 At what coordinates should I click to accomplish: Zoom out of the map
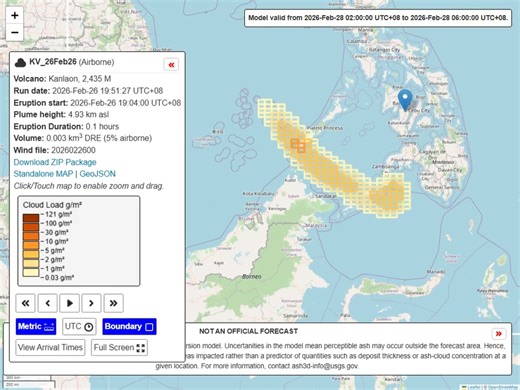coord(15,33)
